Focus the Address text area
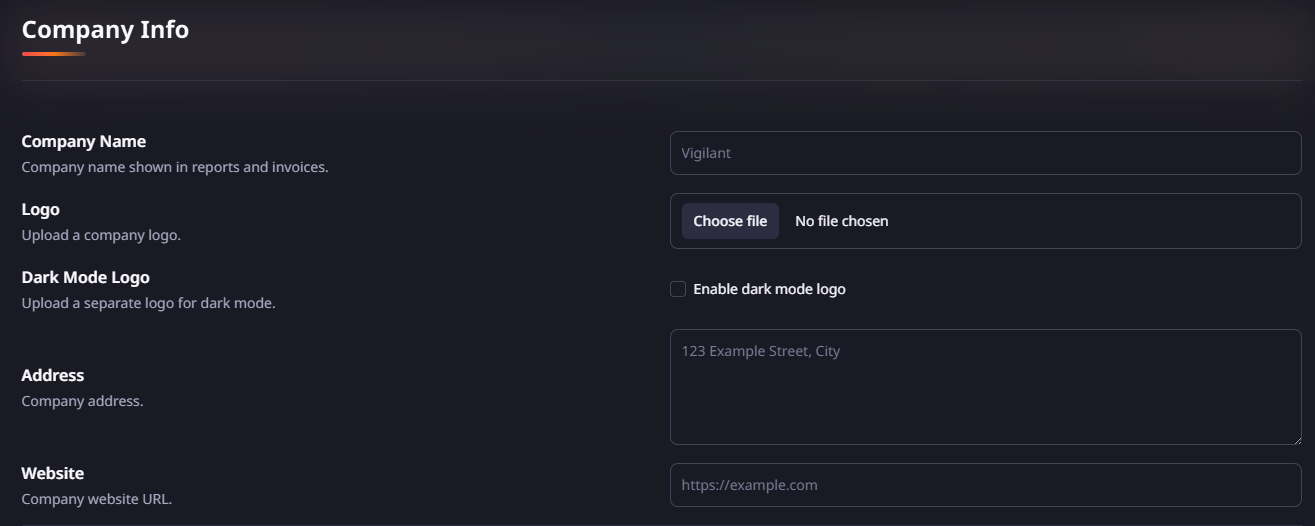Viewport: 1315px width, 526px height. [985, 387]
